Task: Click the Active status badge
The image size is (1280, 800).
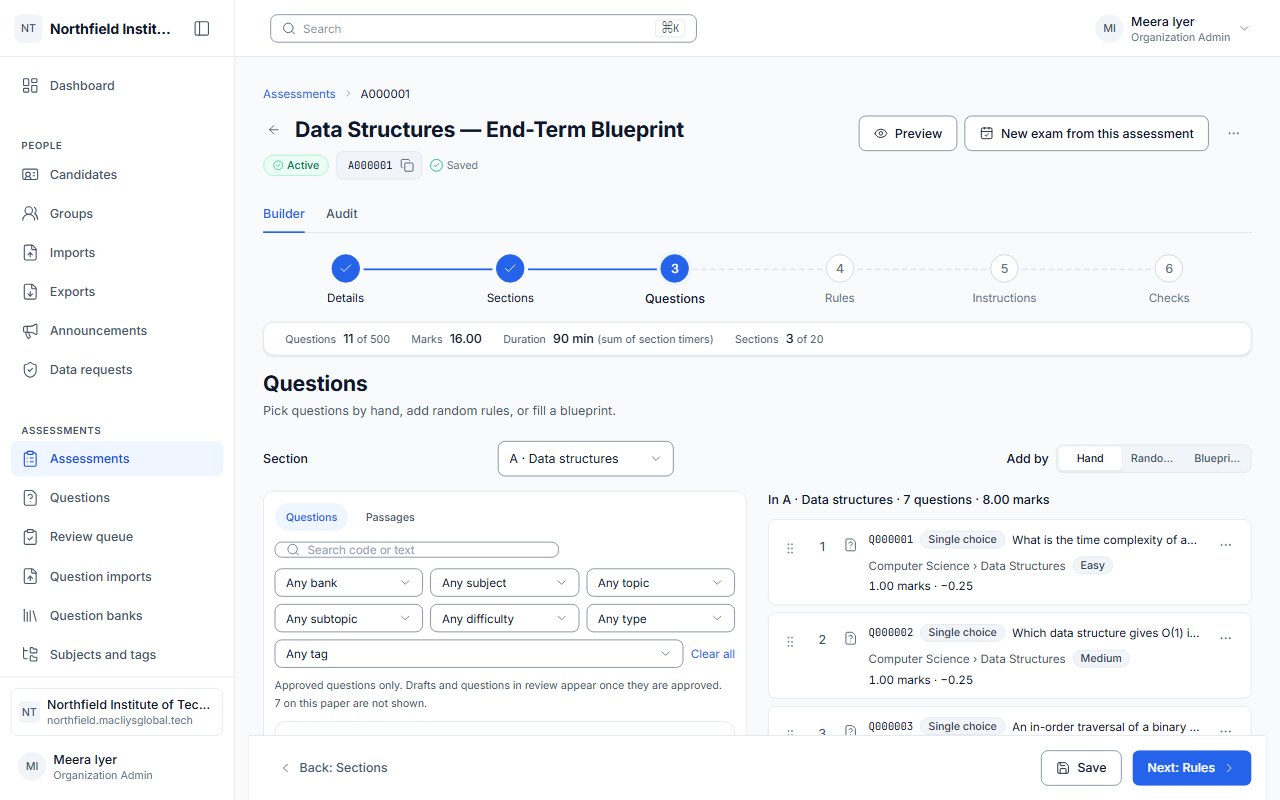Action: click(x=296, y=166)
